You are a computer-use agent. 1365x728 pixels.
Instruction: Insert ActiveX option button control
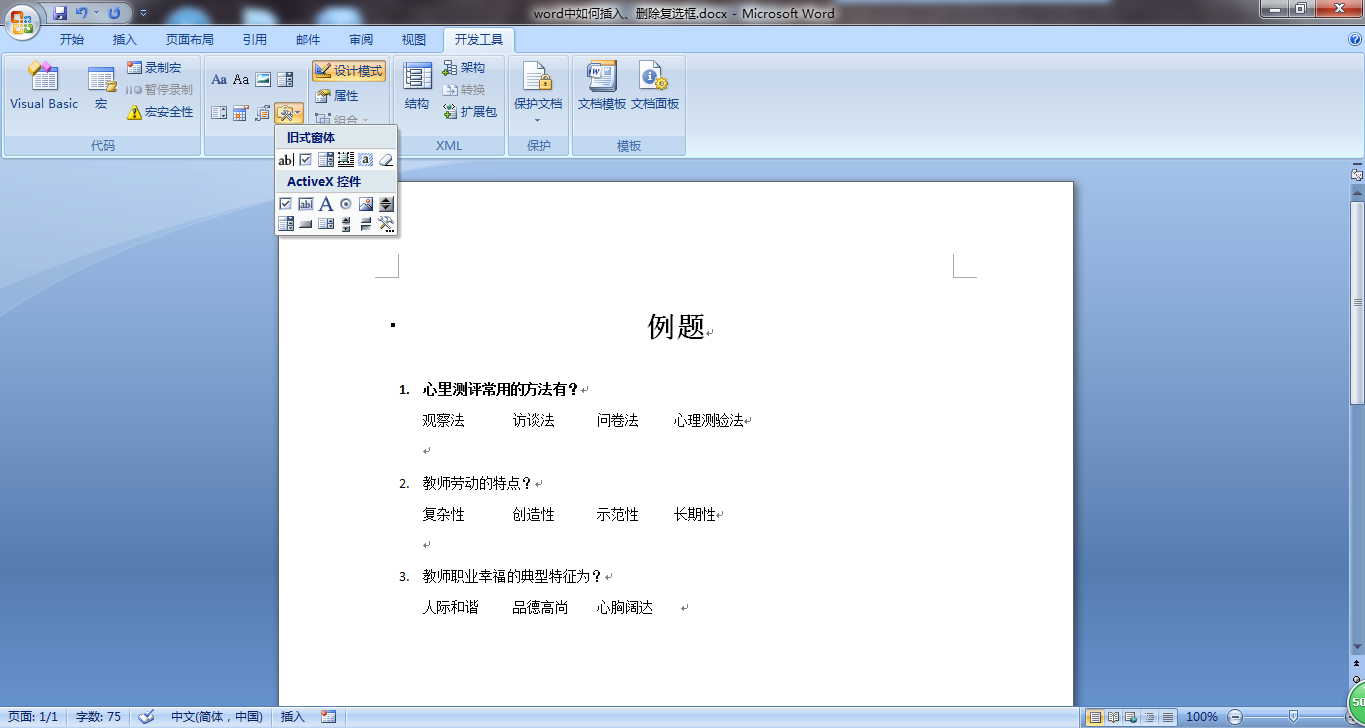point(346,204)
